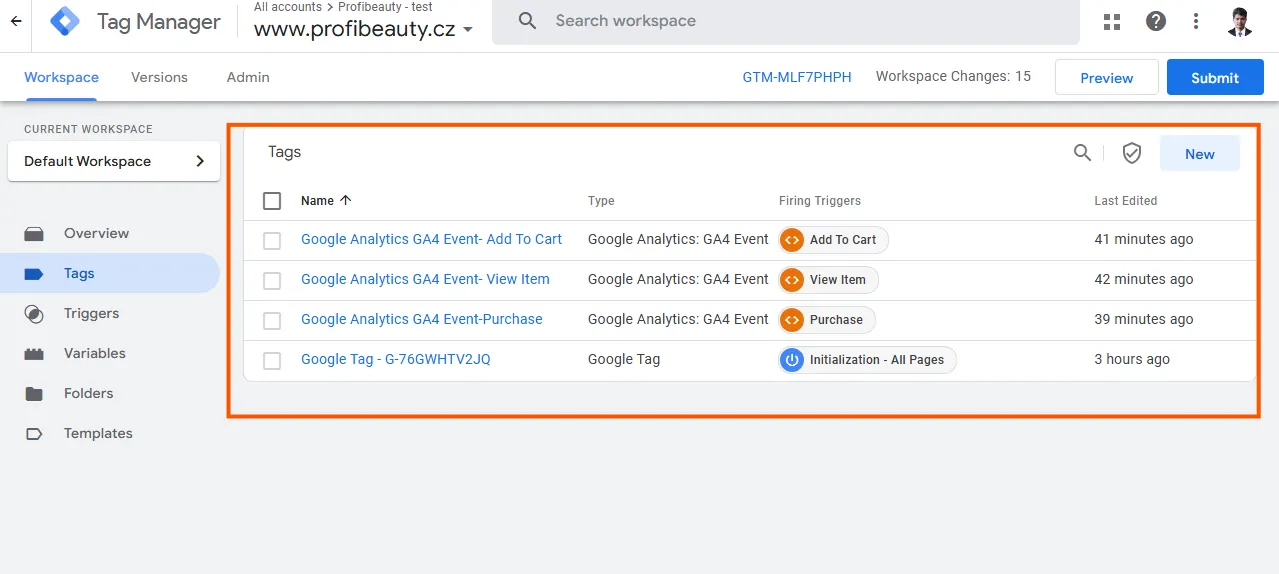Open Variables in the sidebar
Screen dimensions: 1279x574
[110, 354]
